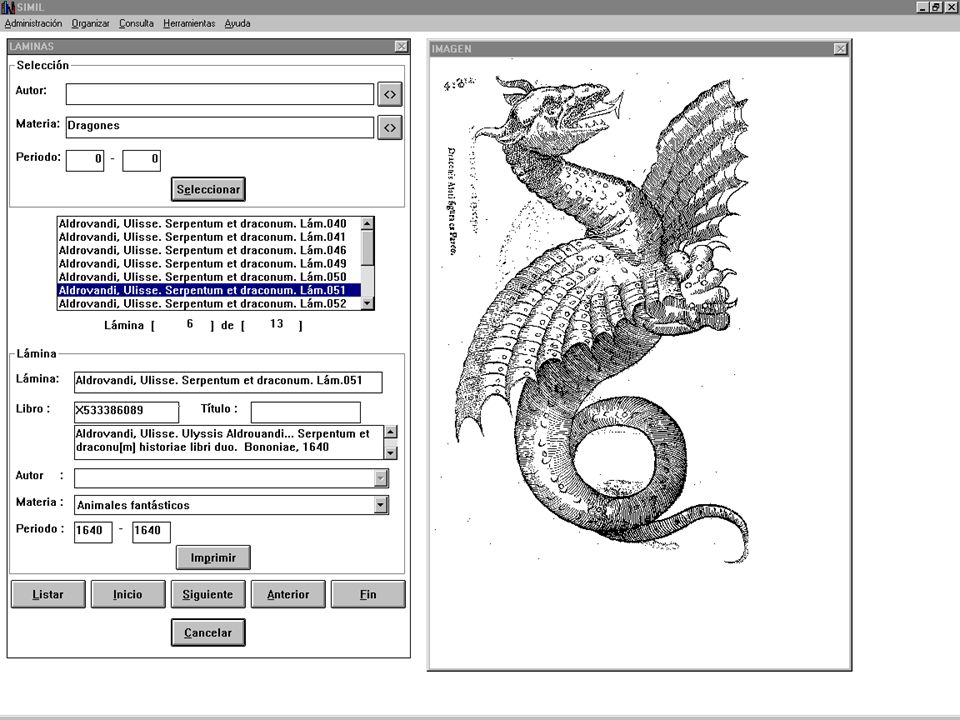Screen dimensions: 960x720
Task: Click the list scrollbar down arrow
Action: tap(367, 303)
